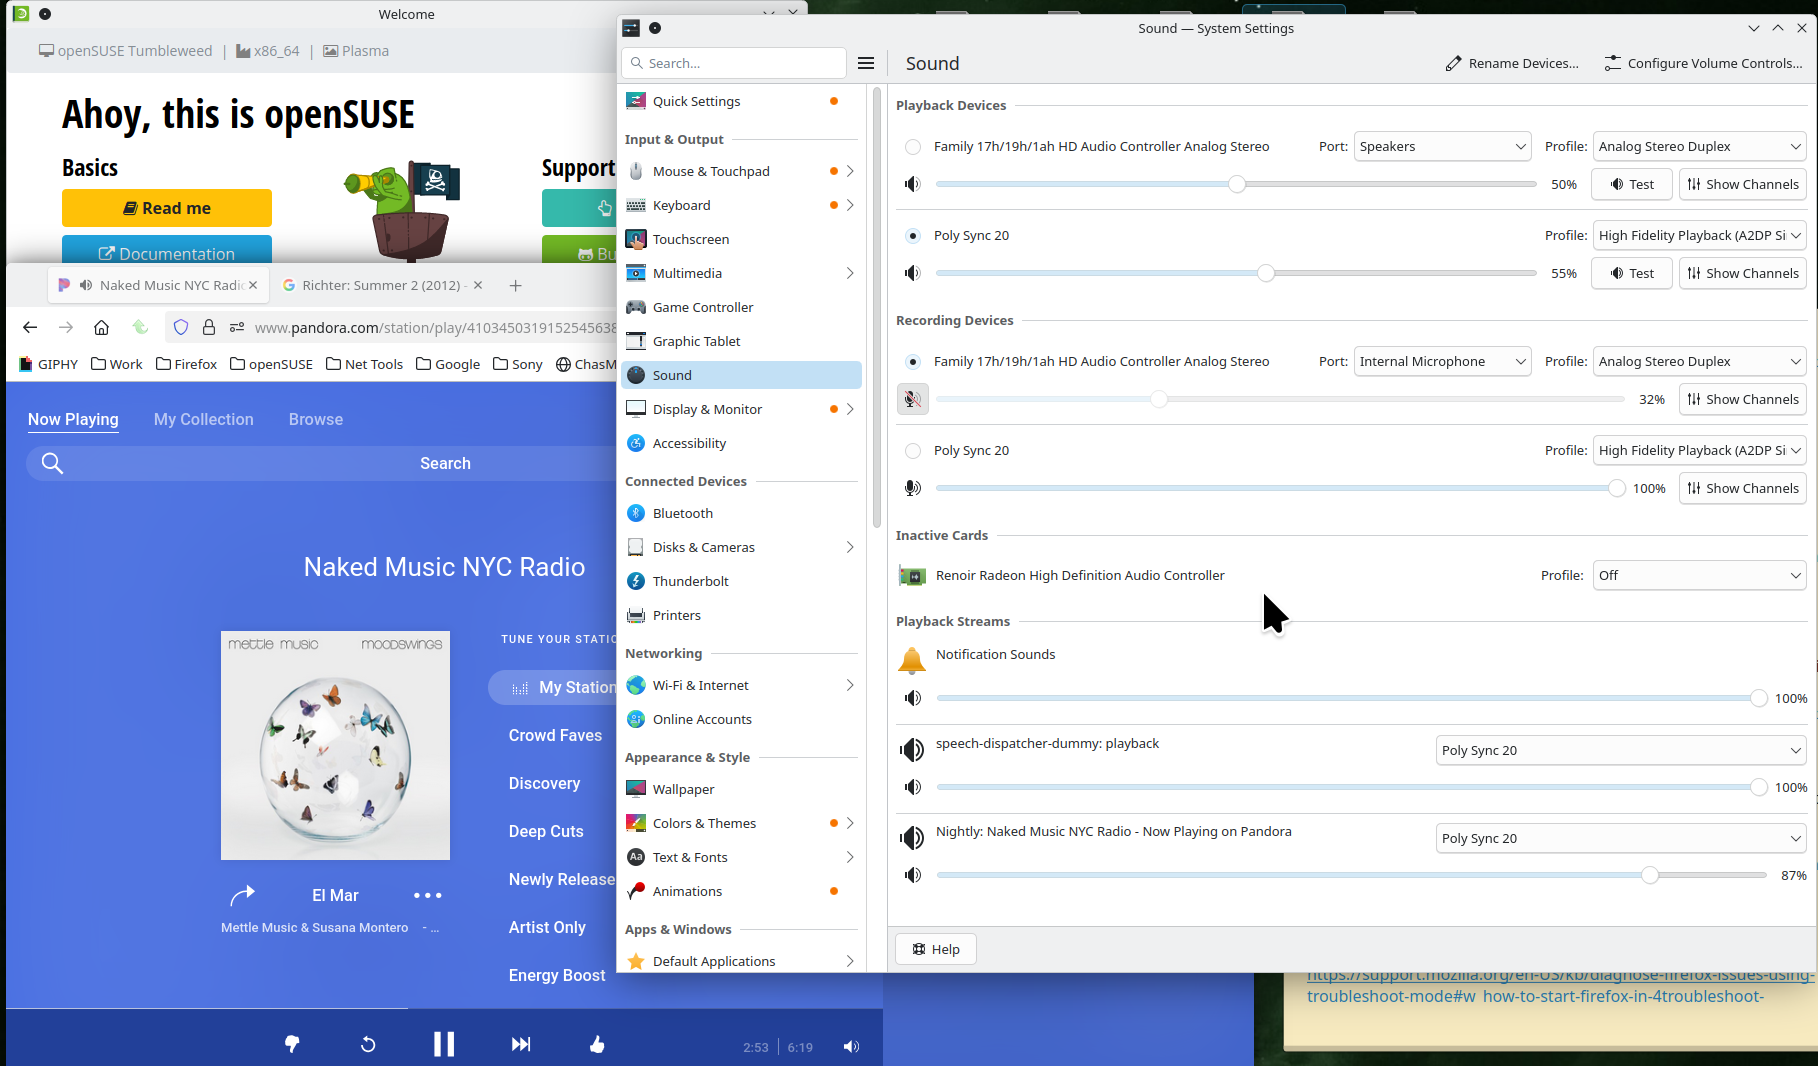Image resolution: width=1818 pixels, height=1066 pixels.
Task: Change output device for Pandora playback stream
Action: pyautogui.click(x=1620, y=838)
